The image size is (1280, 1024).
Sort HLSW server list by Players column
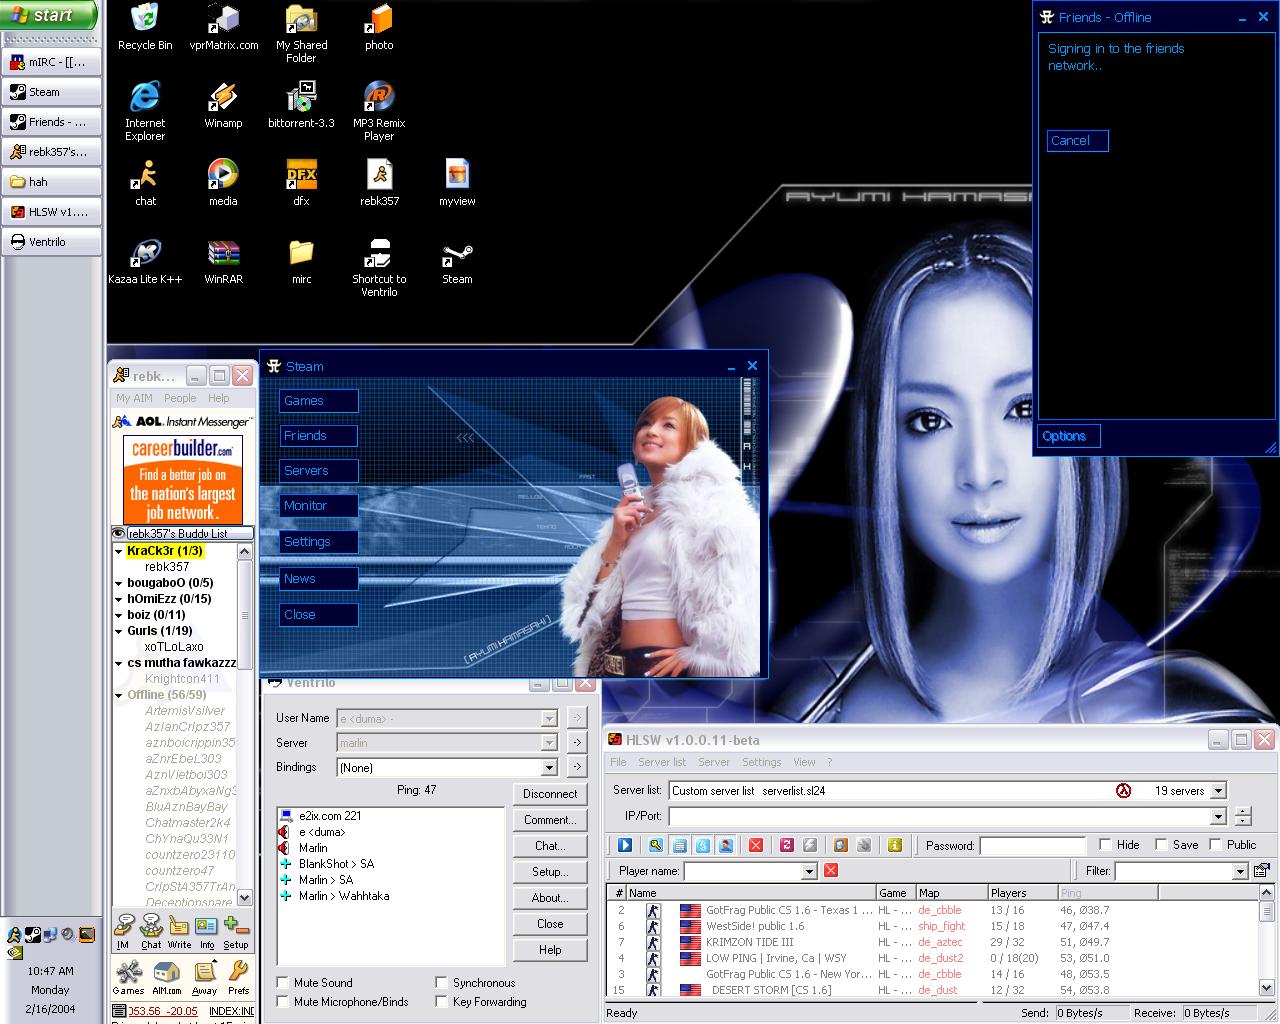[1021, 893]
